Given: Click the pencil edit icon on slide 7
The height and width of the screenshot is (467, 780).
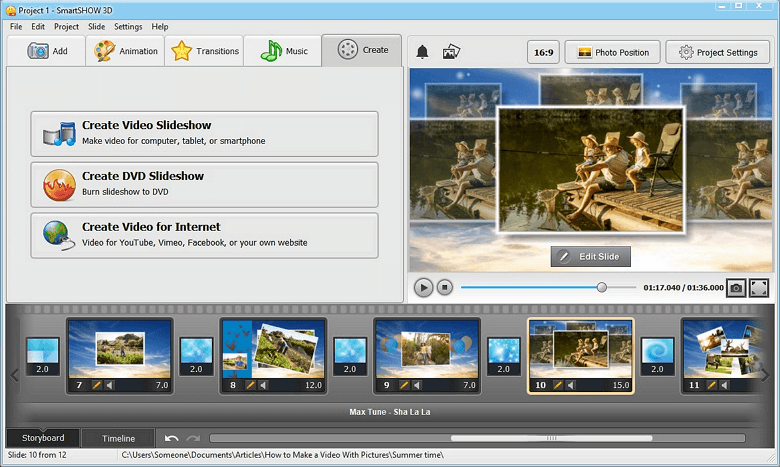Looking at the screenshot, I should [97, 385].
